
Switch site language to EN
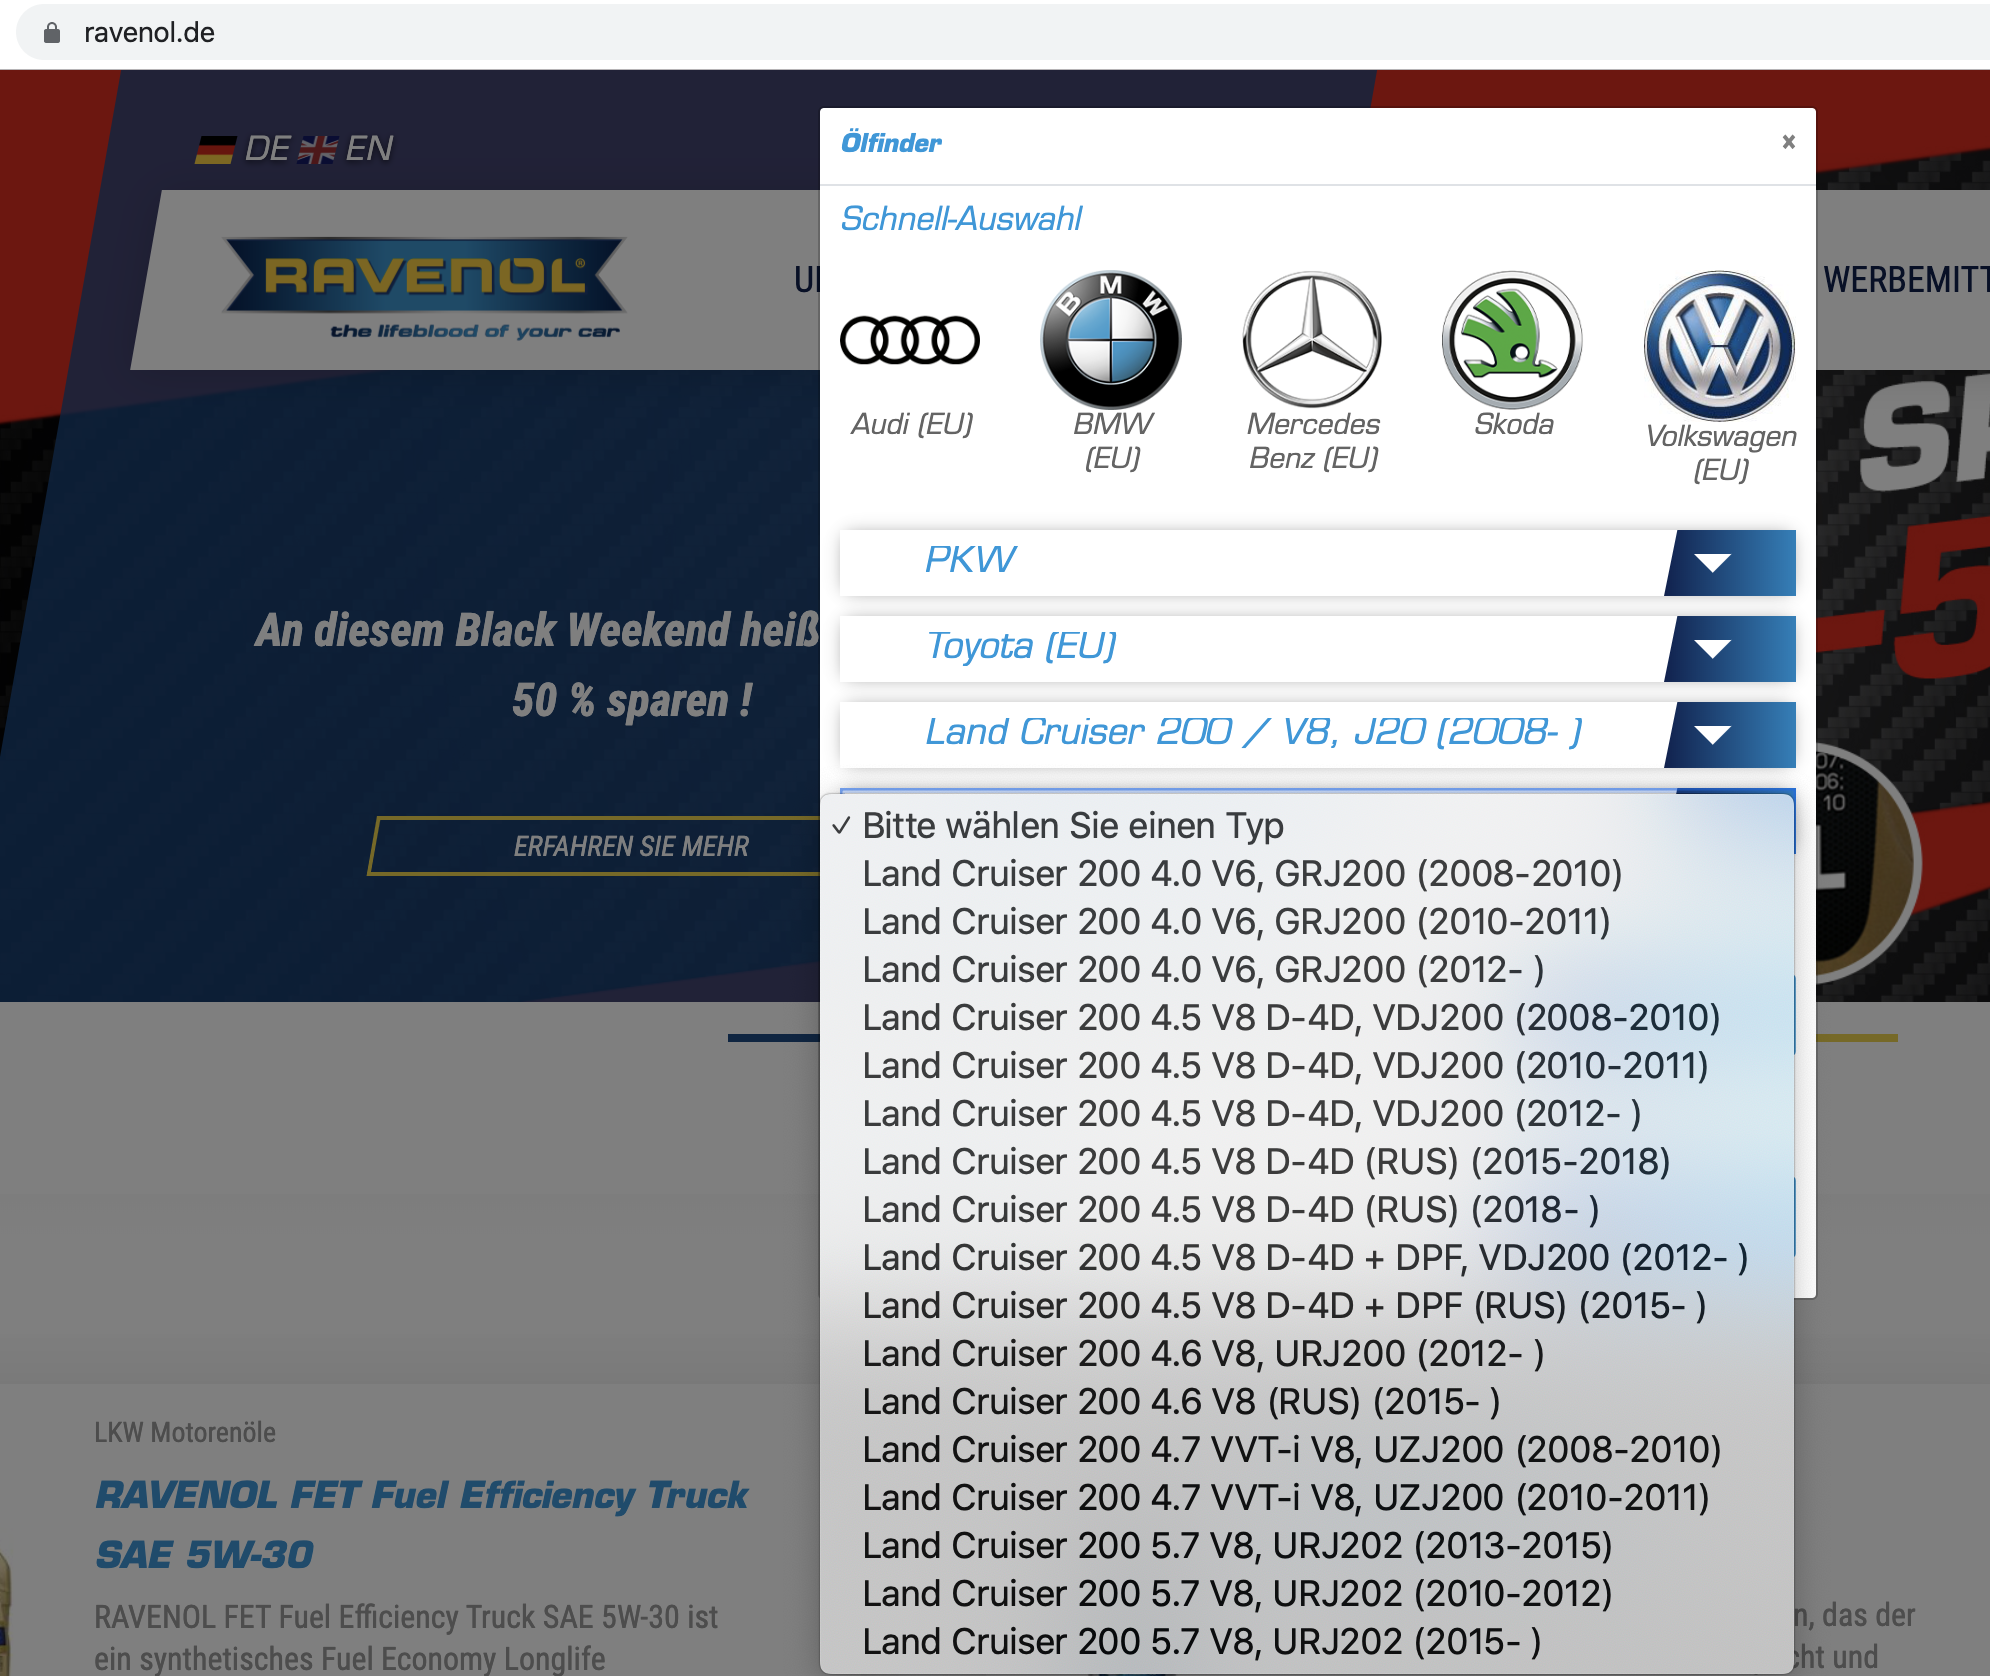point(369,149)
